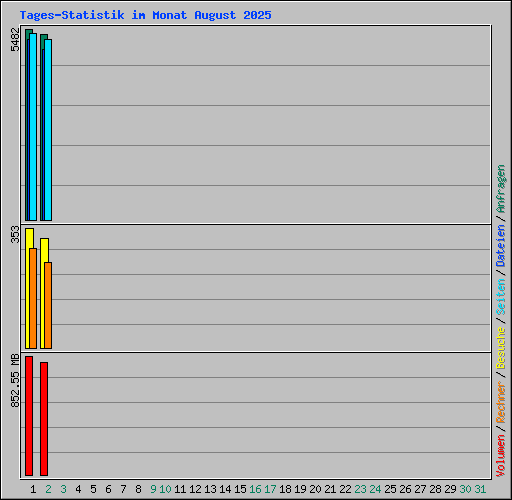Click day label 8 on x-axis
The image size is (512, 500).
138,489
